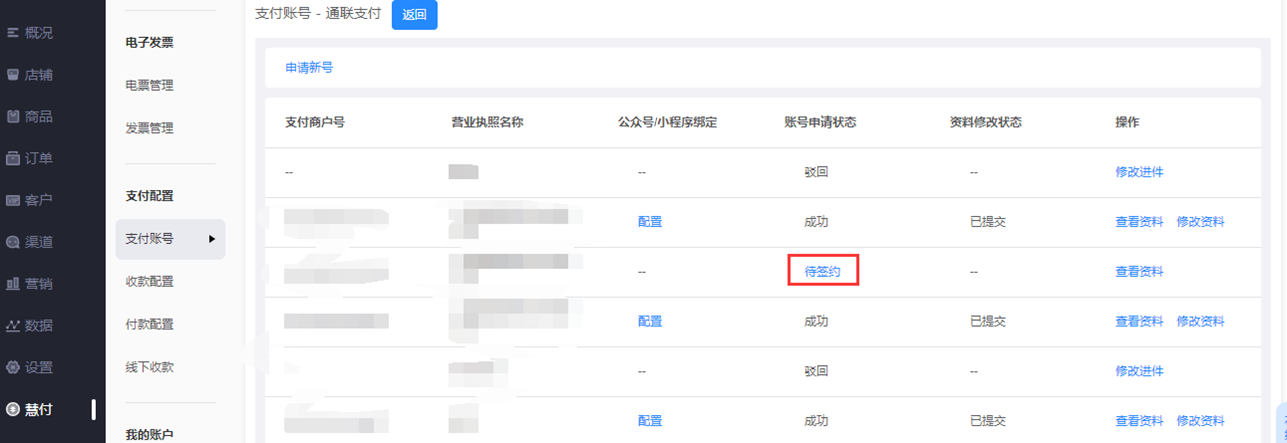This screenshot has height=443, width=1287.
Task: Click the 客户 customers icon
Action: (13, 200)
